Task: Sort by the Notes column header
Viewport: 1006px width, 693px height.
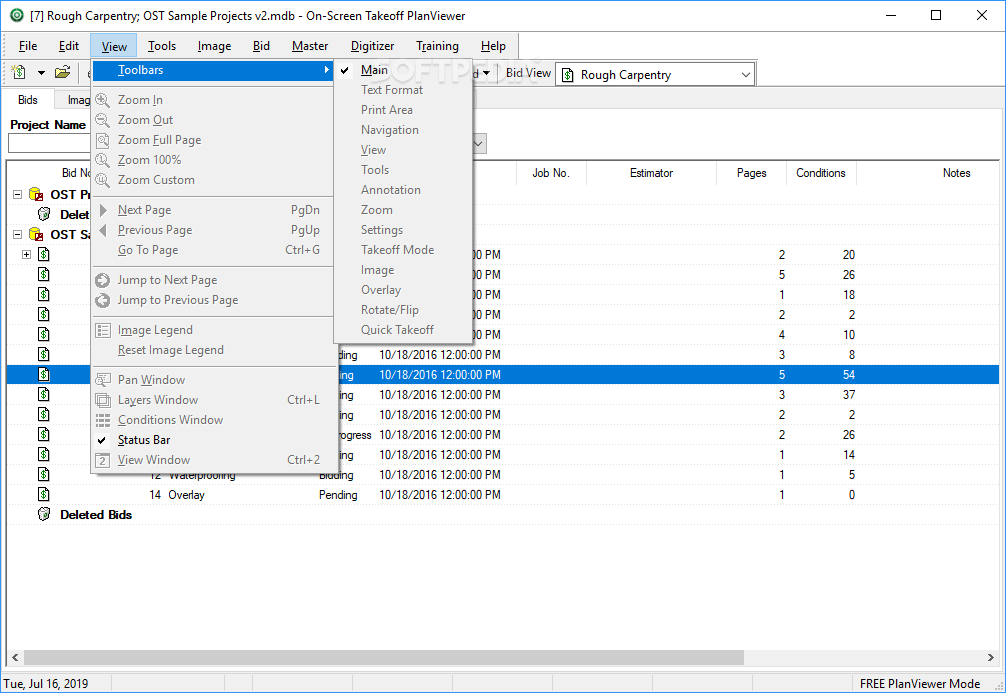Action: [956, 173]
